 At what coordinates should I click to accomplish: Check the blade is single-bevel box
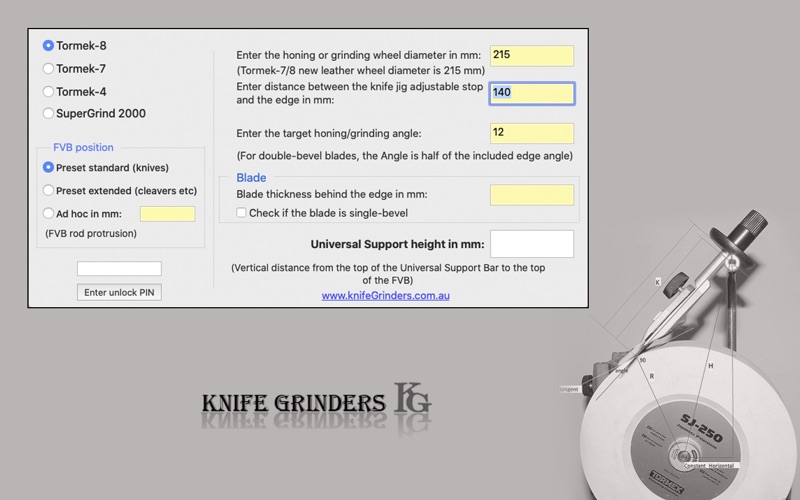coord(241,213)
